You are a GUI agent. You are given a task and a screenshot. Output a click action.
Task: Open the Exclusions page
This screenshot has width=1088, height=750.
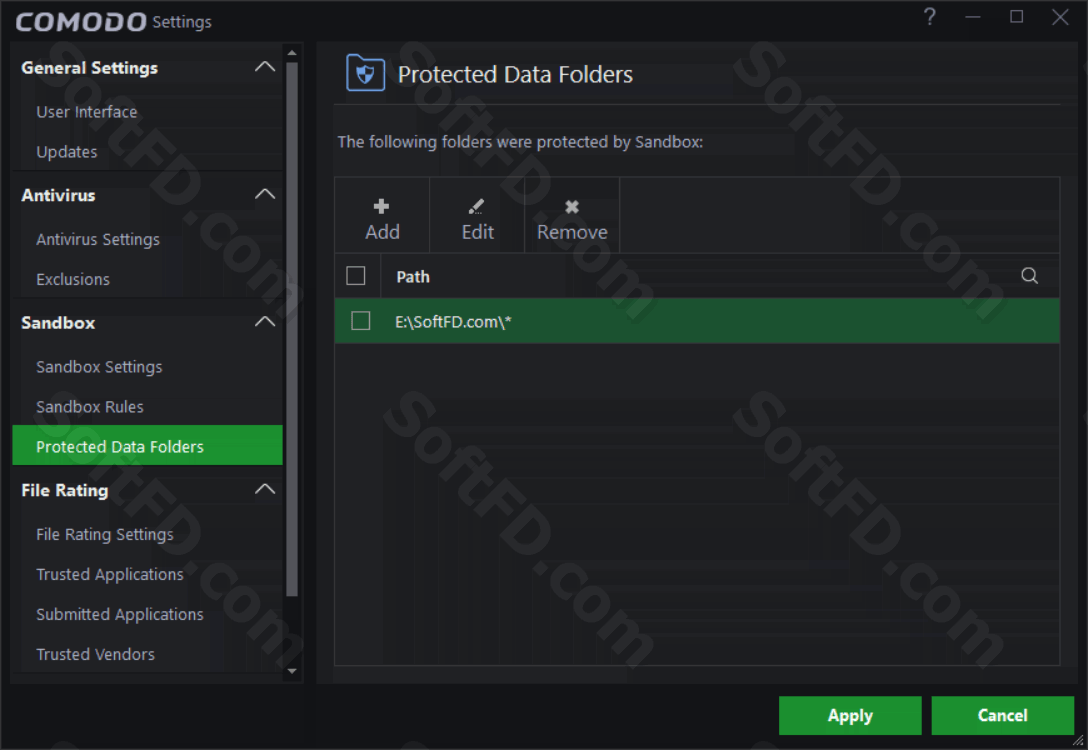click(73, 280)
